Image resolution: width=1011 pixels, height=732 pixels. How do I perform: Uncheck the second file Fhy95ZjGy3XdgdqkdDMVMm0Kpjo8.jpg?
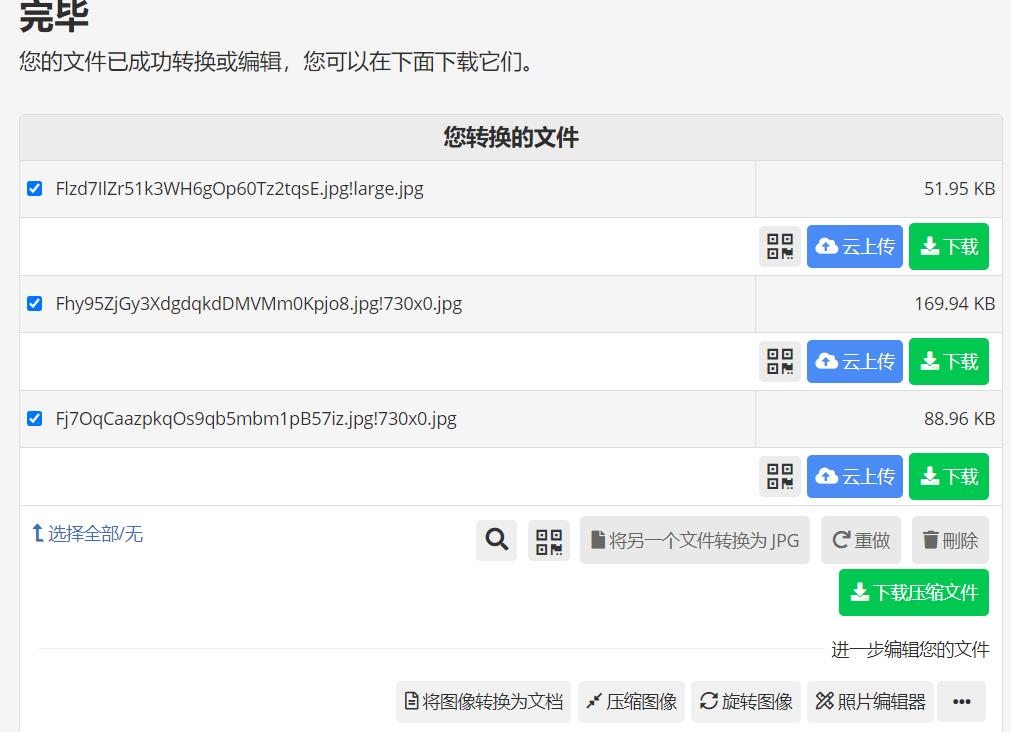coord(34,304)
